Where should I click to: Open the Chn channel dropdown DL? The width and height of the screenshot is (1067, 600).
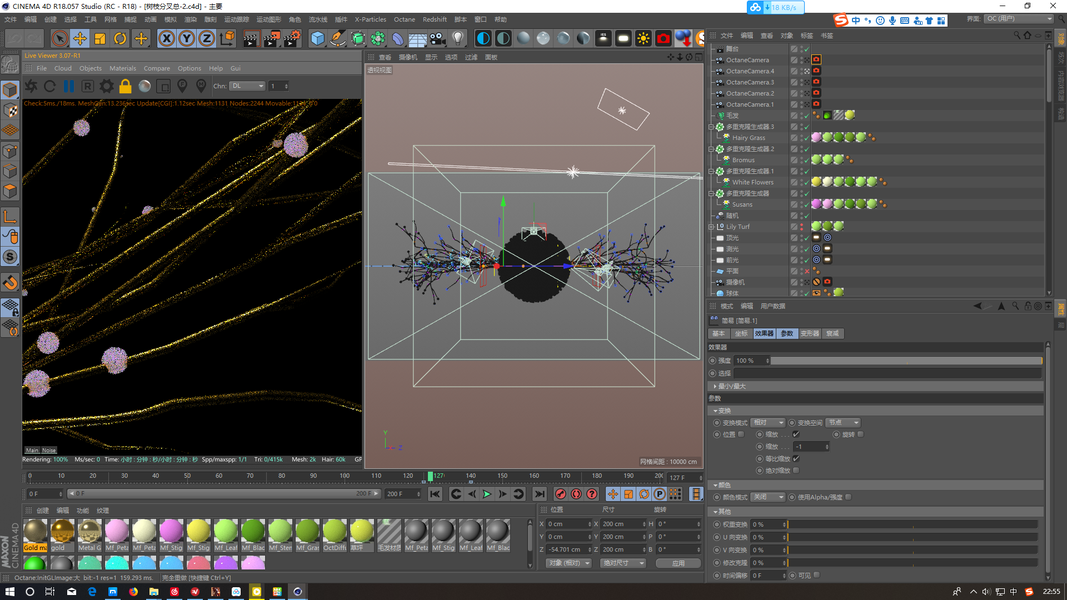tap(247, 86)
